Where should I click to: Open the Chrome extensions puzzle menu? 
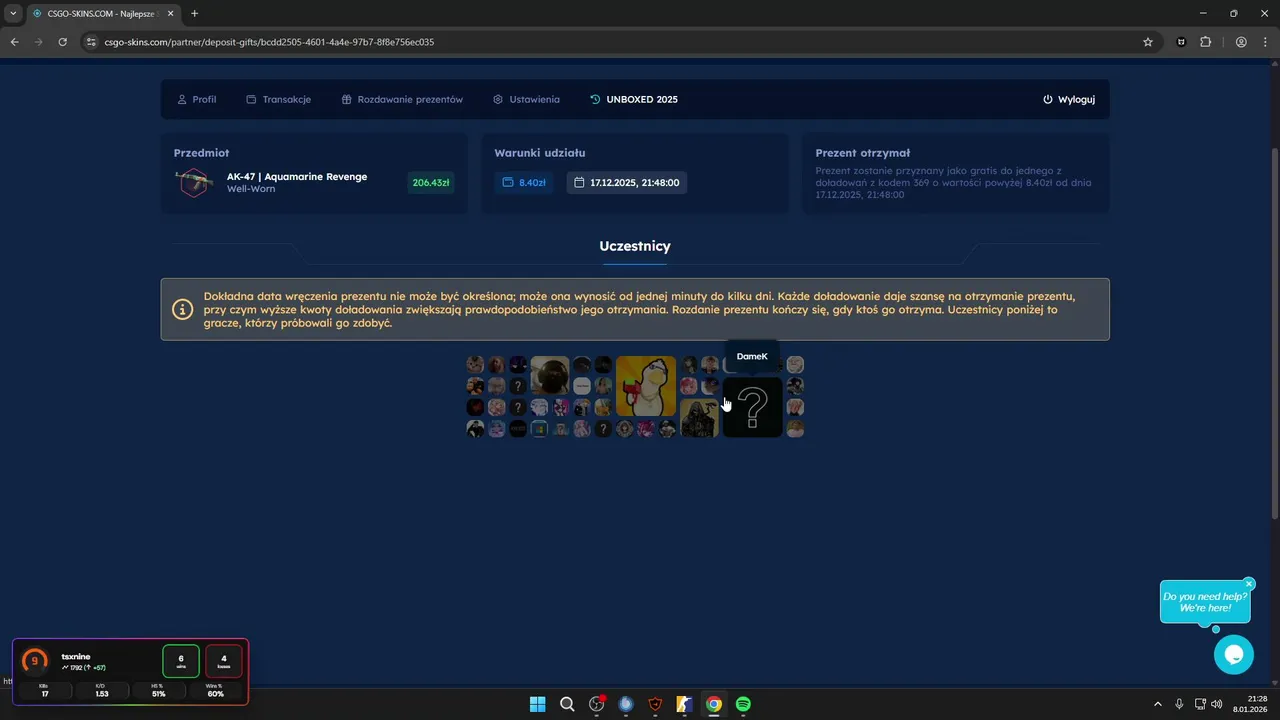click(1205, 42)
